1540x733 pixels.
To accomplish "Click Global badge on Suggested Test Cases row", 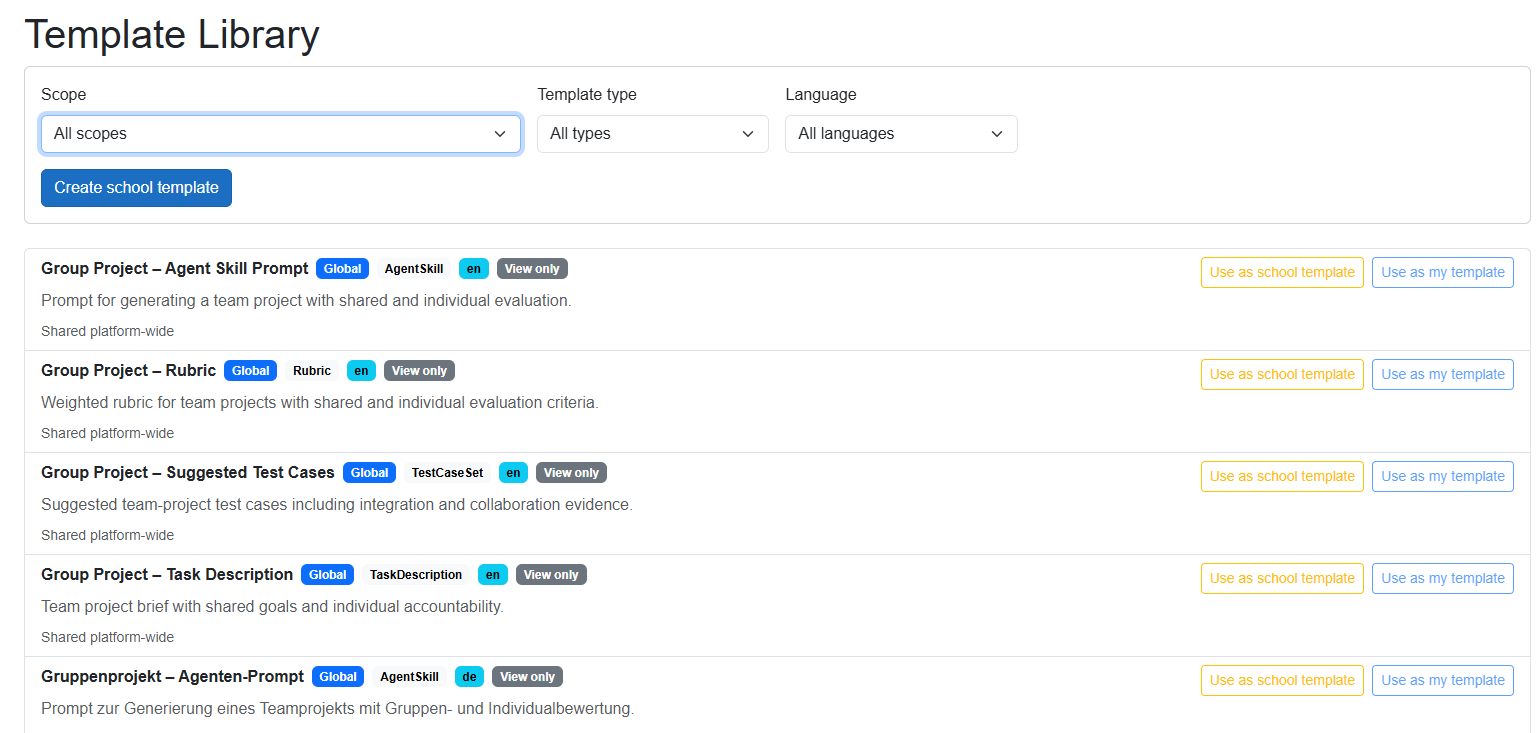I will pos(369,473).
